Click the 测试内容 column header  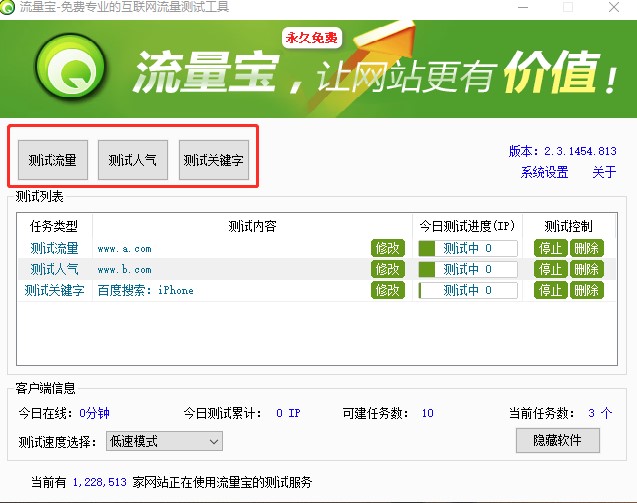point(252,226)
